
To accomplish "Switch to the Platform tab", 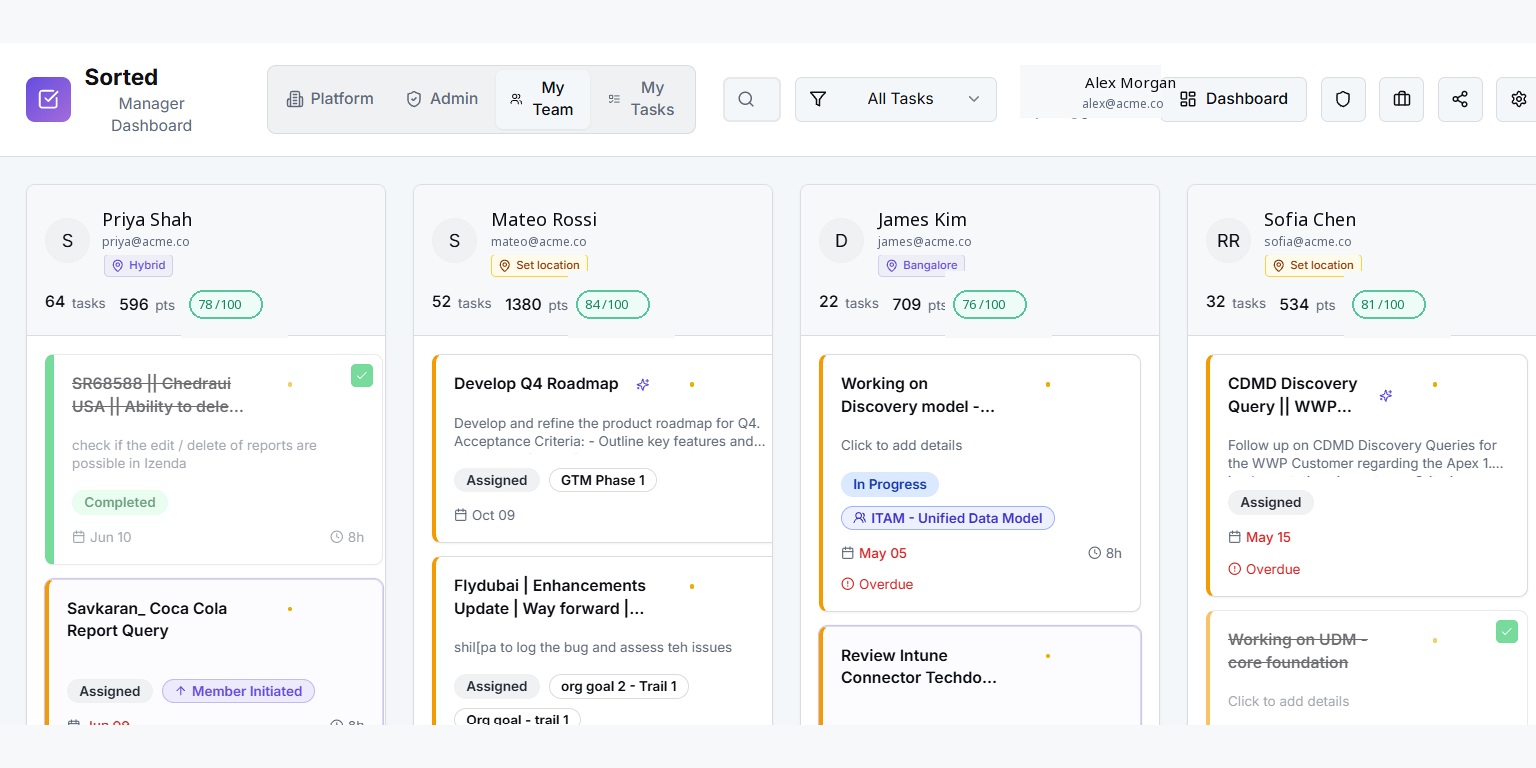I will [x=330, y=99].
